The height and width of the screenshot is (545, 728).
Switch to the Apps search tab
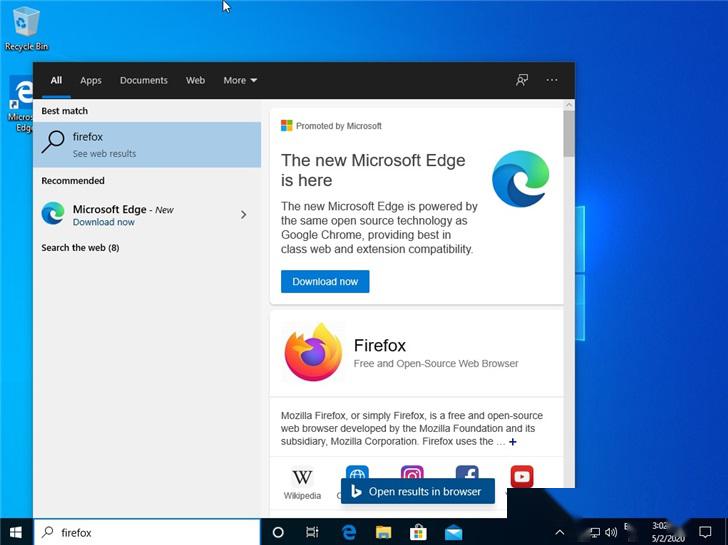click(91, 80)
